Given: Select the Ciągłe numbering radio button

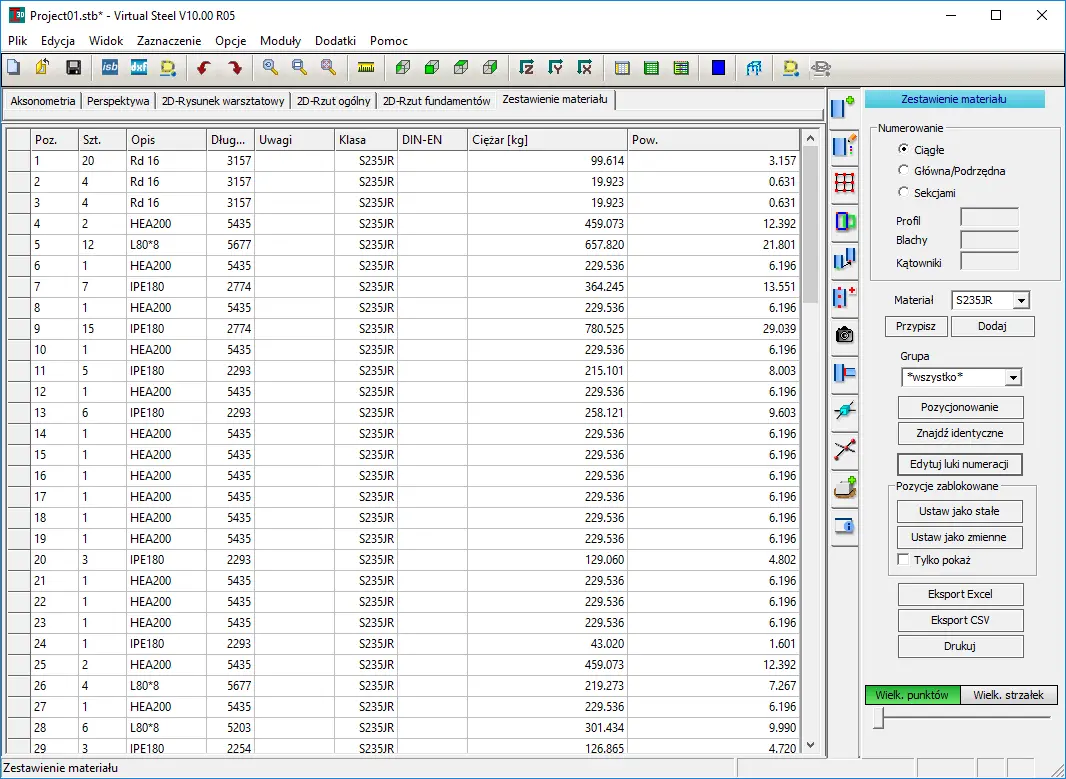Looking at the screenshot, I should tap(904, 150).
